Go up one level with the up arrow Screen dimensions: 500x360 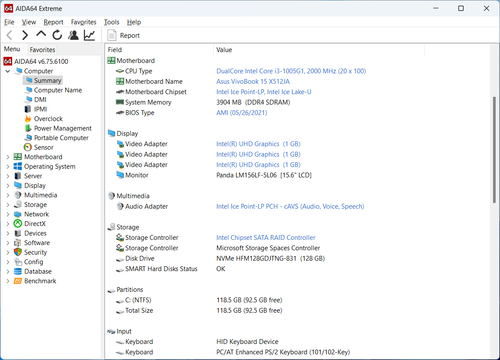41,34
